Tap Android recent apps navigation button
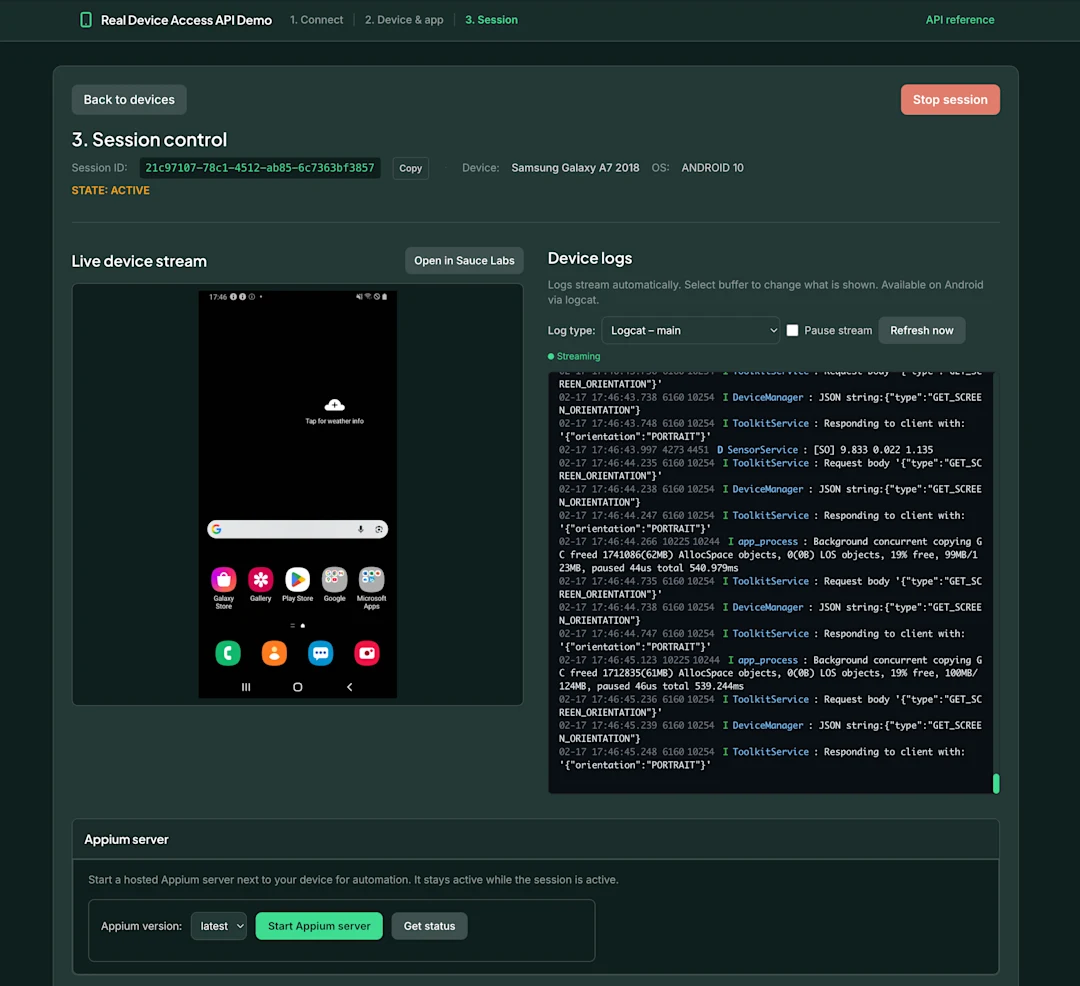Viewport: 1080px width, 986px height. tap(246, 687)
